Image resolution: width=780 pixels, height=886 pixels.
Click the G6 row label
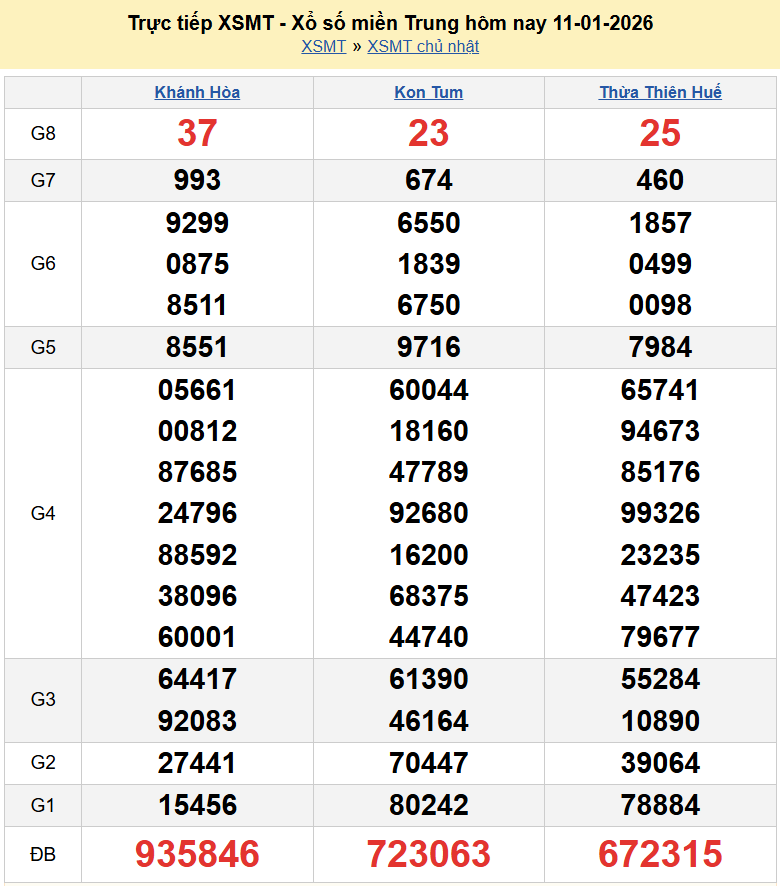43,263
